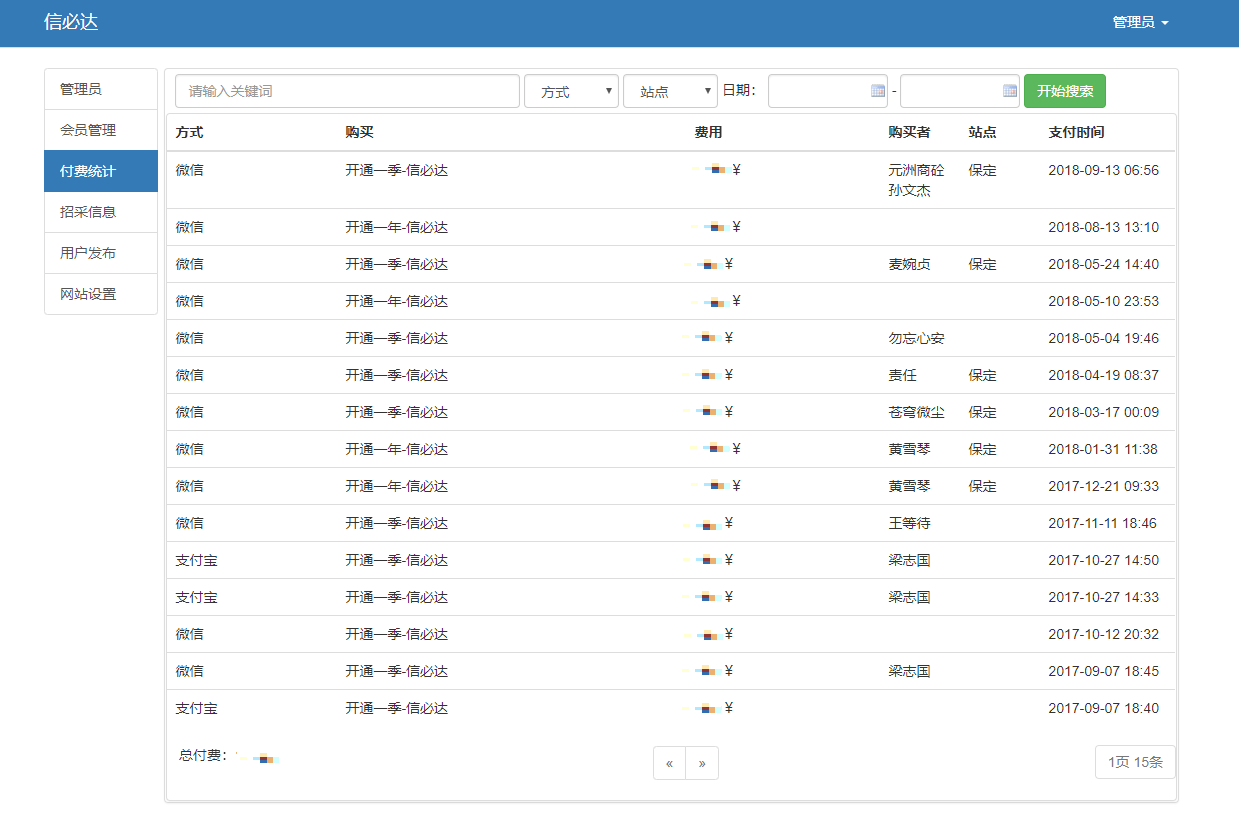The width and height of the screenshot is (1239, 821).
Task: Select 付费统计 sidebar item
Action: point(101,171)
